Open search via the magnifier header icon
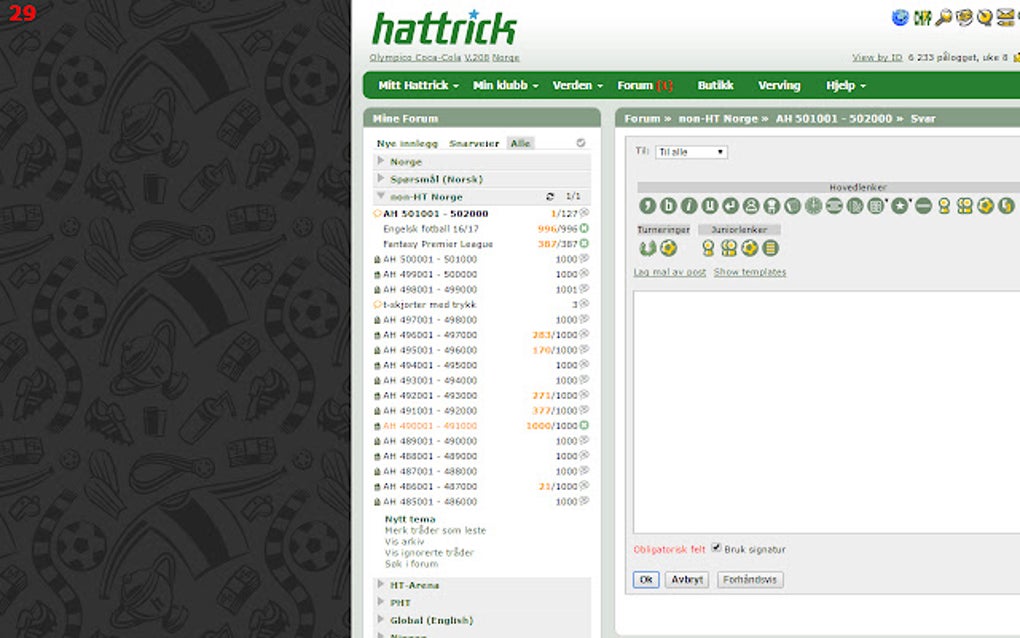The width and height of the screenshot is (1020, 638). coord(943,17)
